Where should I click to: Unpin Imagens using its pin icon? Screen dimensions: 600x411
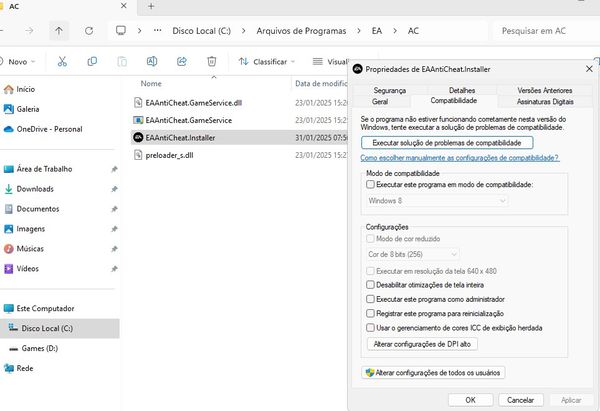tap(114, 229)
